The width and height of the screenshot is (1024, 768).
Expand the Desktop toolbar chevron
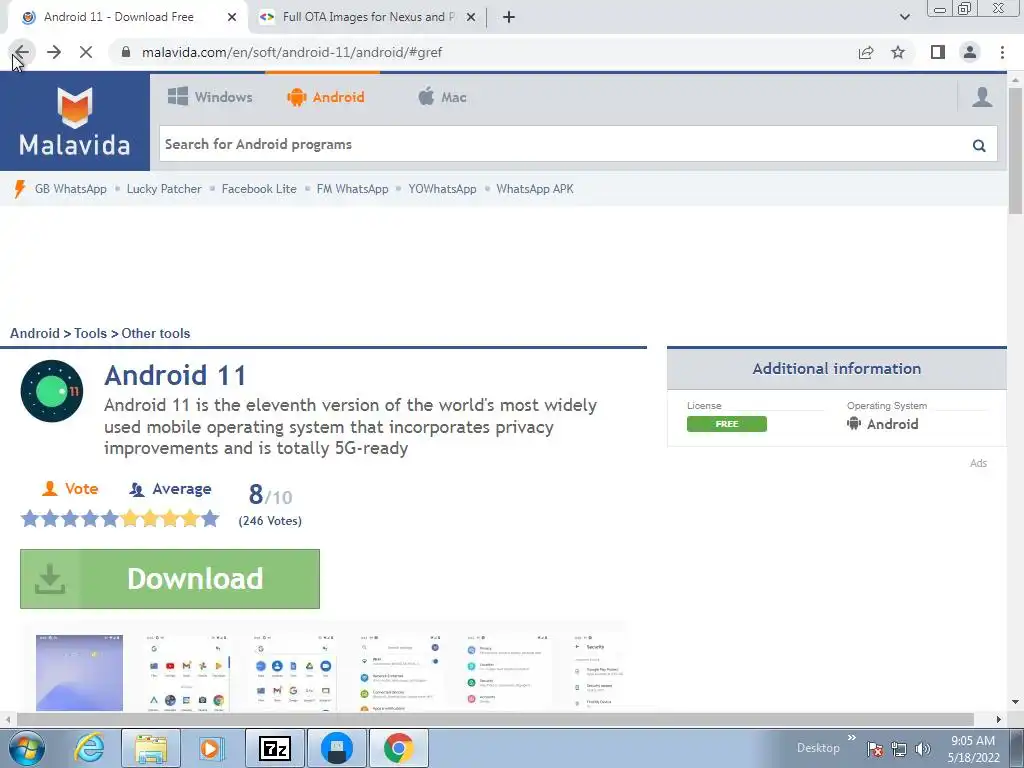(x=852, y=738)
